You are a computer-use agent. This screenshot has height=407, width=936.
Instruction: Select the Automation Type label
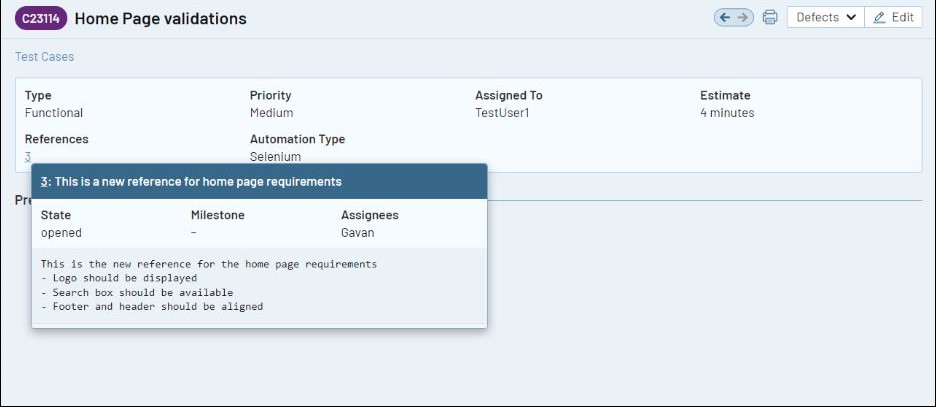click(x=297, y=139)
